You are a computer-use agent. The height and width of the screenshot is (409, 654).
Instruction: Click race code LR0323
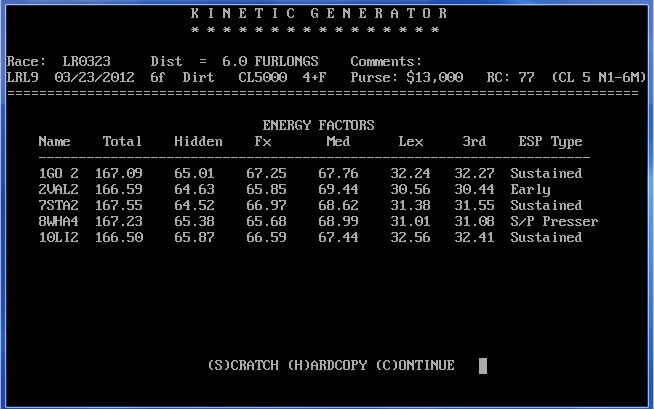(87, 61)
